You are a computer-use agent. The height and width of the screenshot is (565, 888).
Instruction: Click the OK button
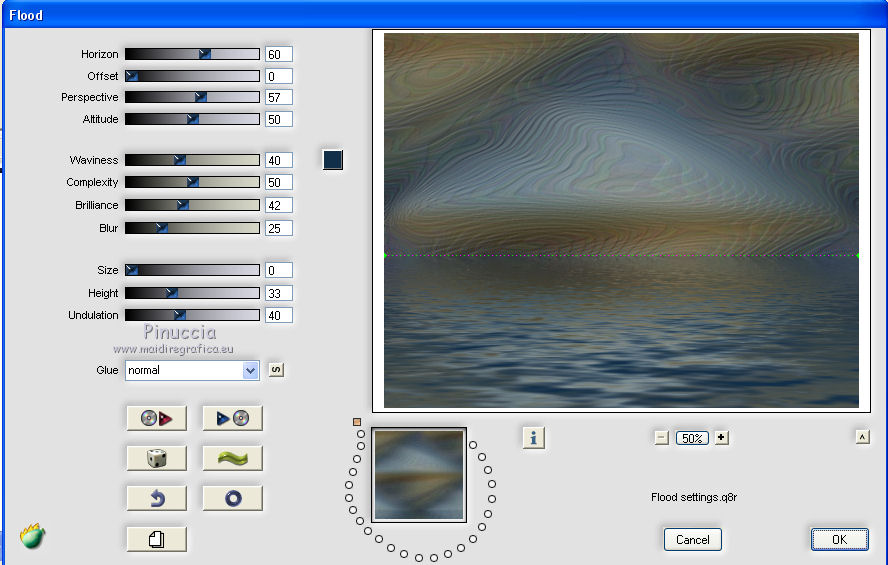point(839,540)
